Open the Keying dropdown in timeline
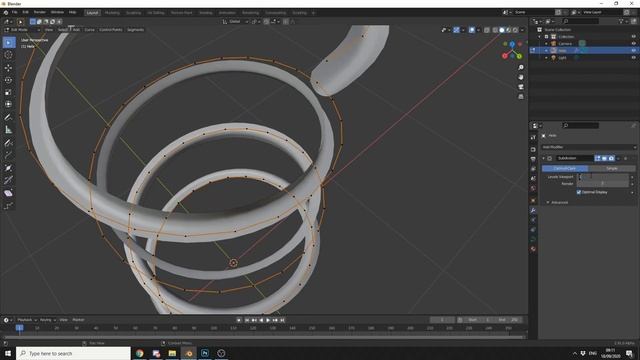 47,320
